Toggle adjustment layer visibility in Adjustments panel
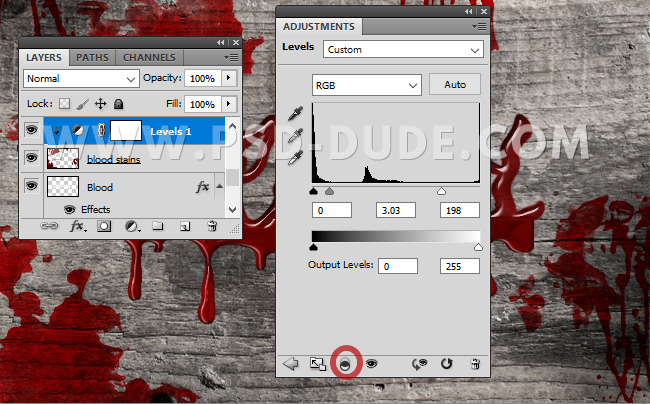650x404 pixels. coord(371,364)
